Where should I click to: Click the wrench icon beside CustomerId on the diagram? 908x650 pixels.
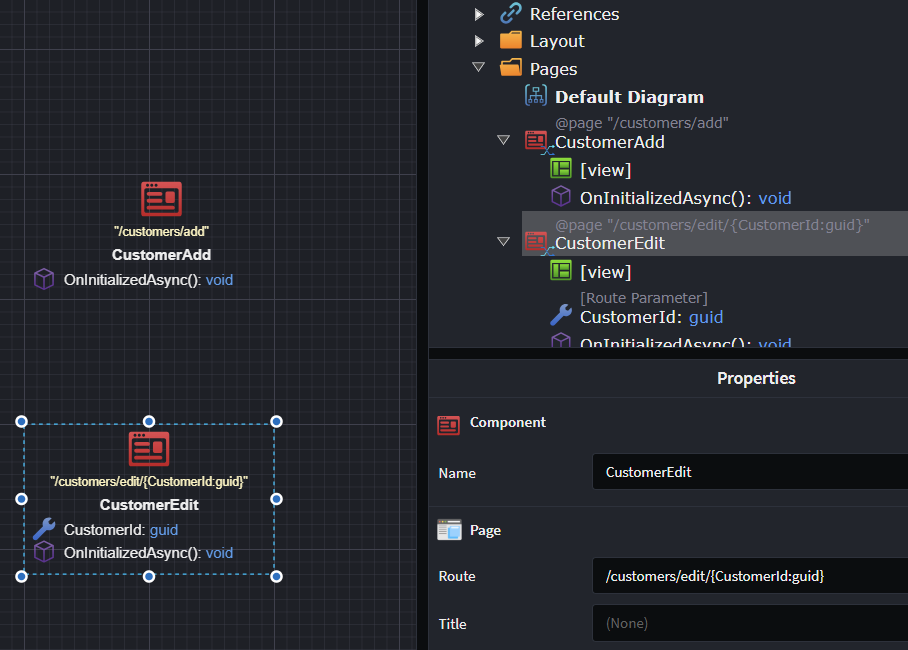(x=44, y=529)
